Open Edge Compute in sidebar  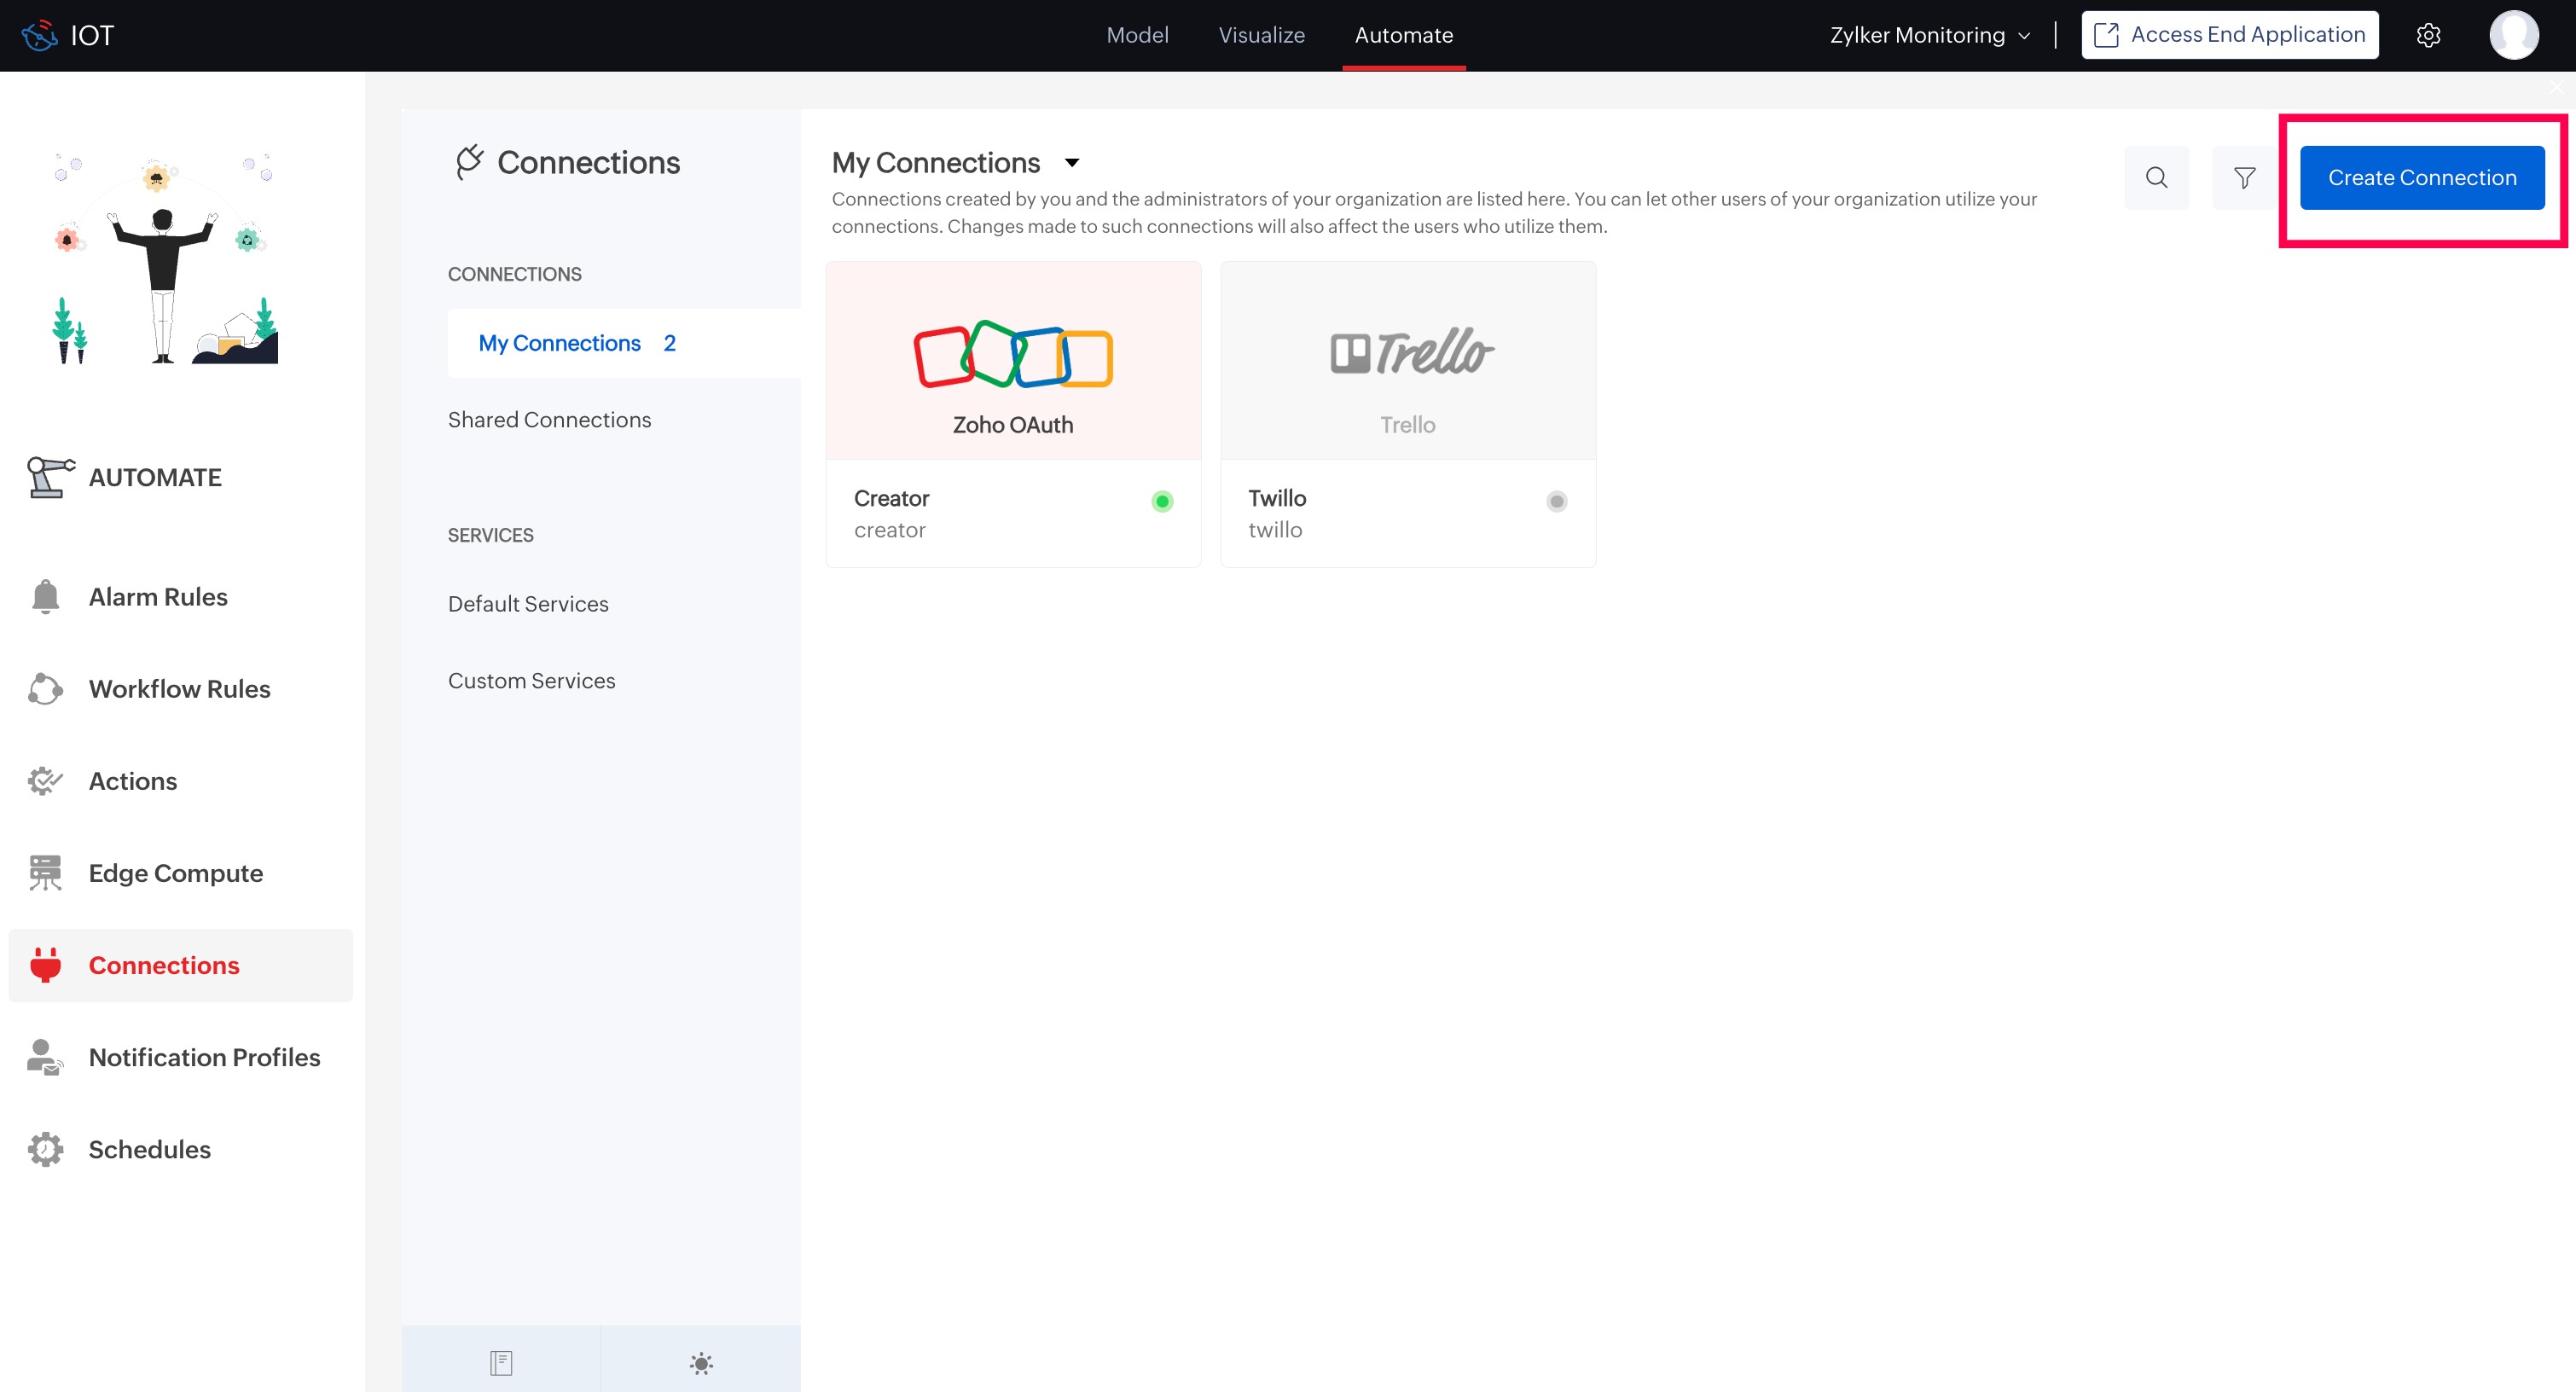(x=175, y=873)
